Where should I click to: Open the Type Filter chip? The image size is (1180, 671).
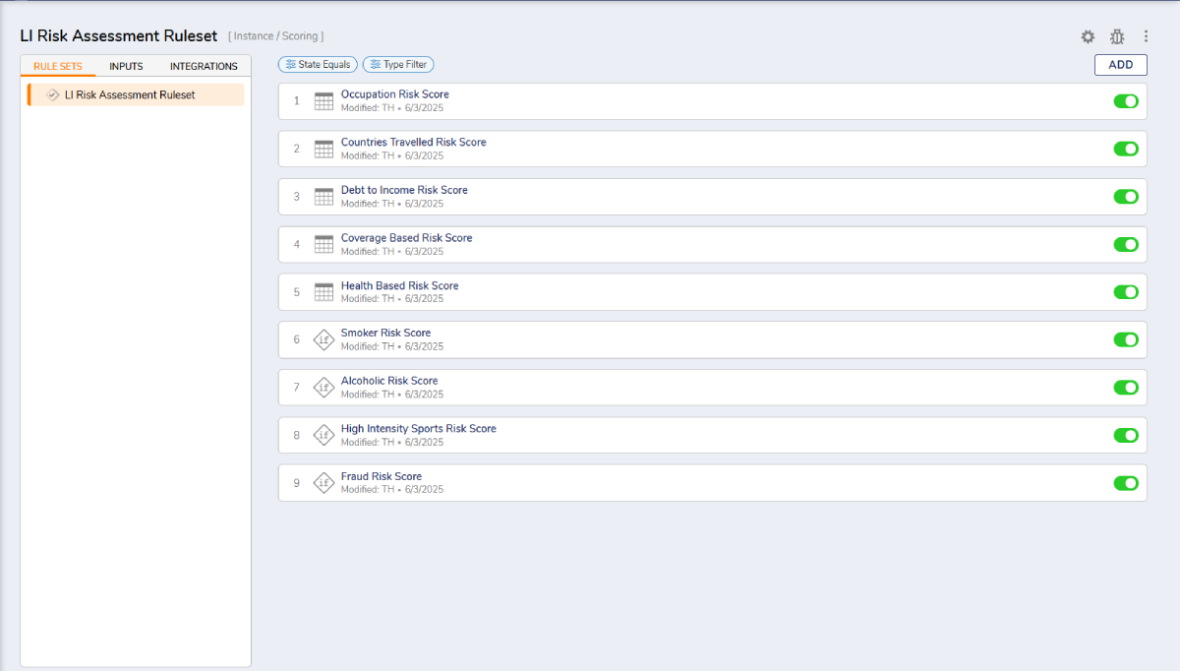click(x=398, y=65)
